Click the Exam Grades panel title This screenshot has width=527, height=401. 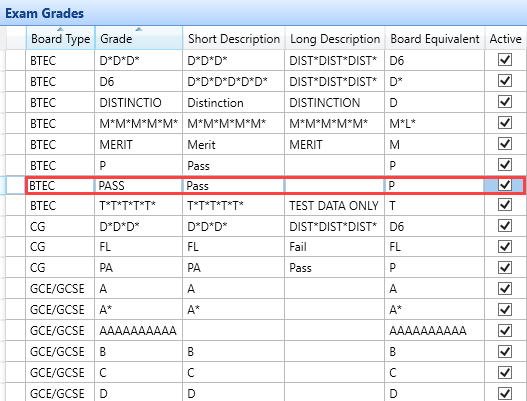point(44,13)
